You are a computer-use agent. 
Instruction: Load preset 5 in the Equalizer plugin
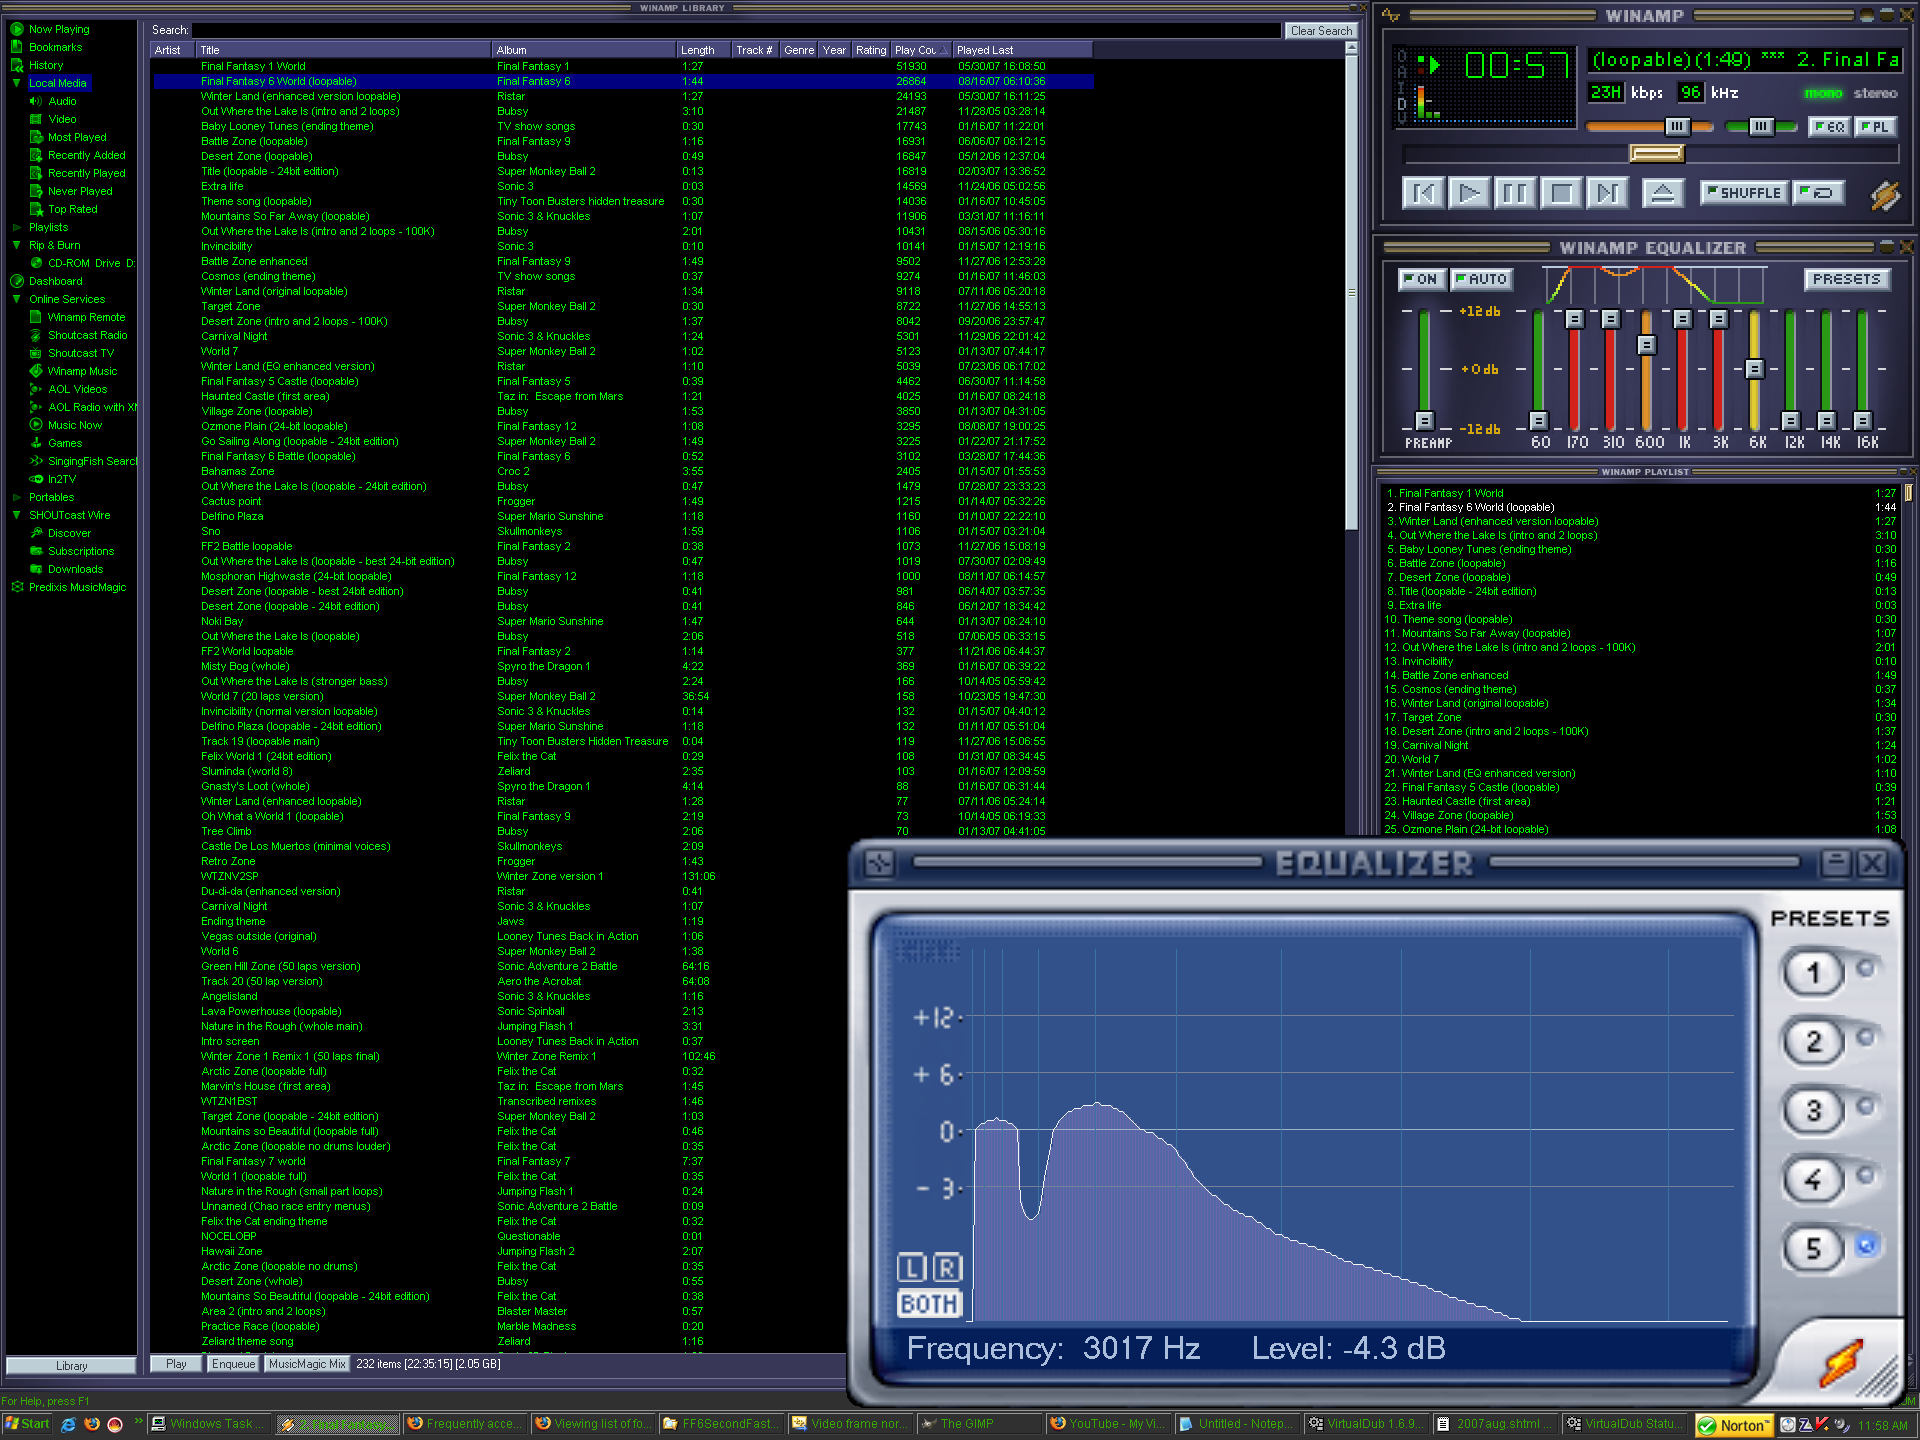[x=1813, y=1248]
